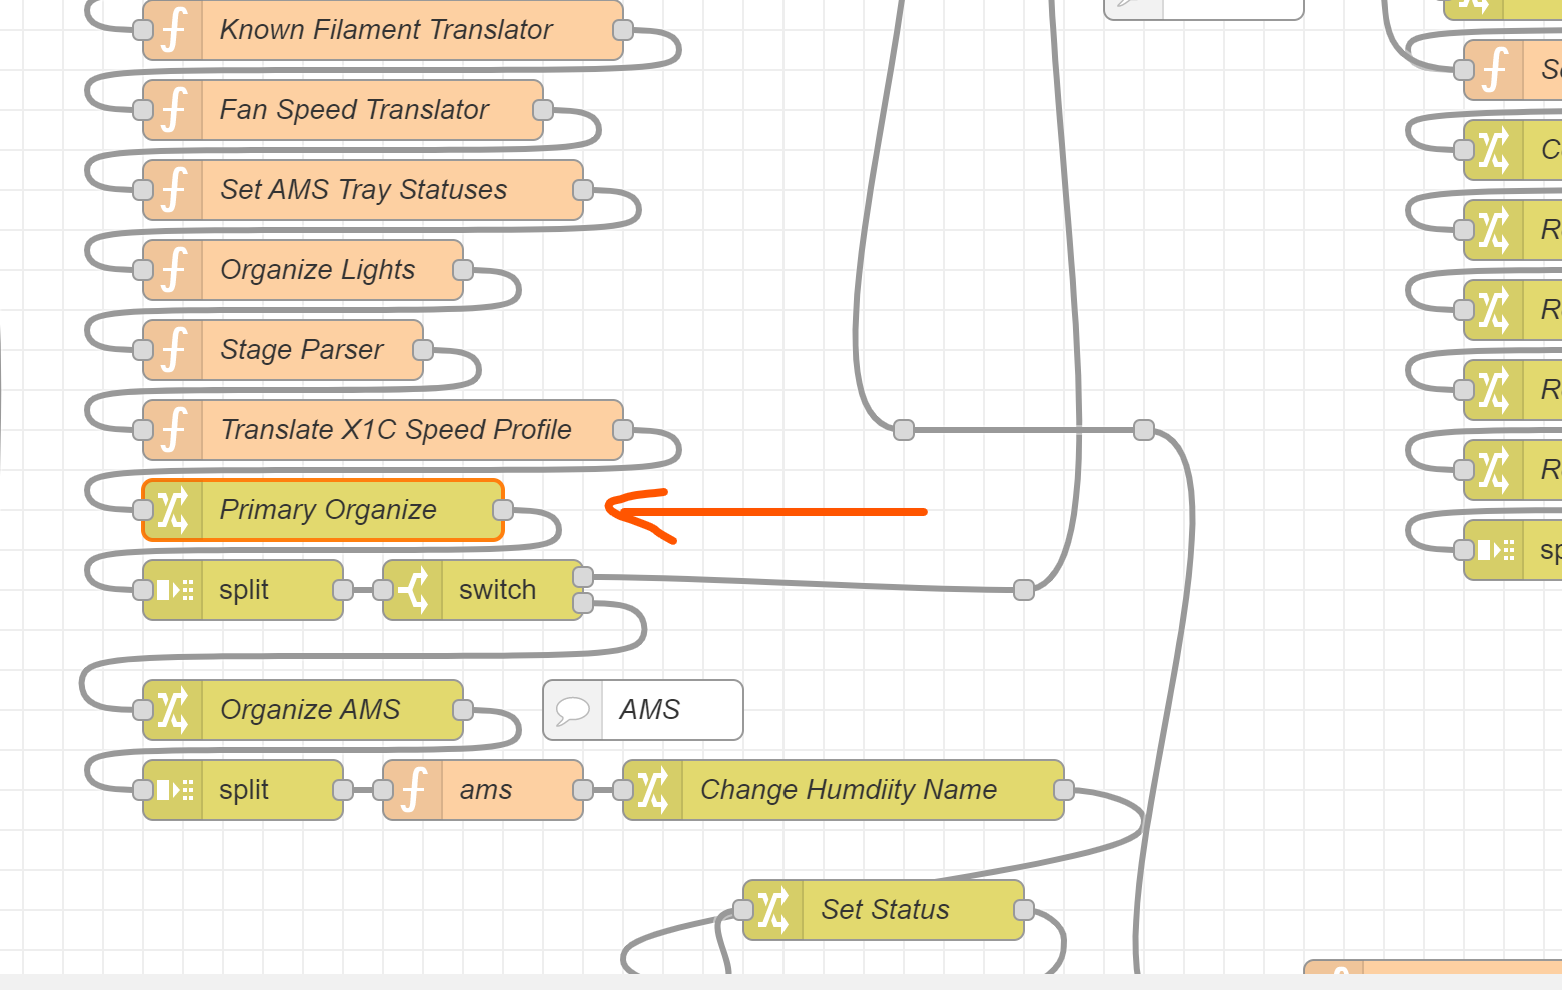Select the Translate X1C Speed Profile label

pyautogui.click(x=396, y=430)
